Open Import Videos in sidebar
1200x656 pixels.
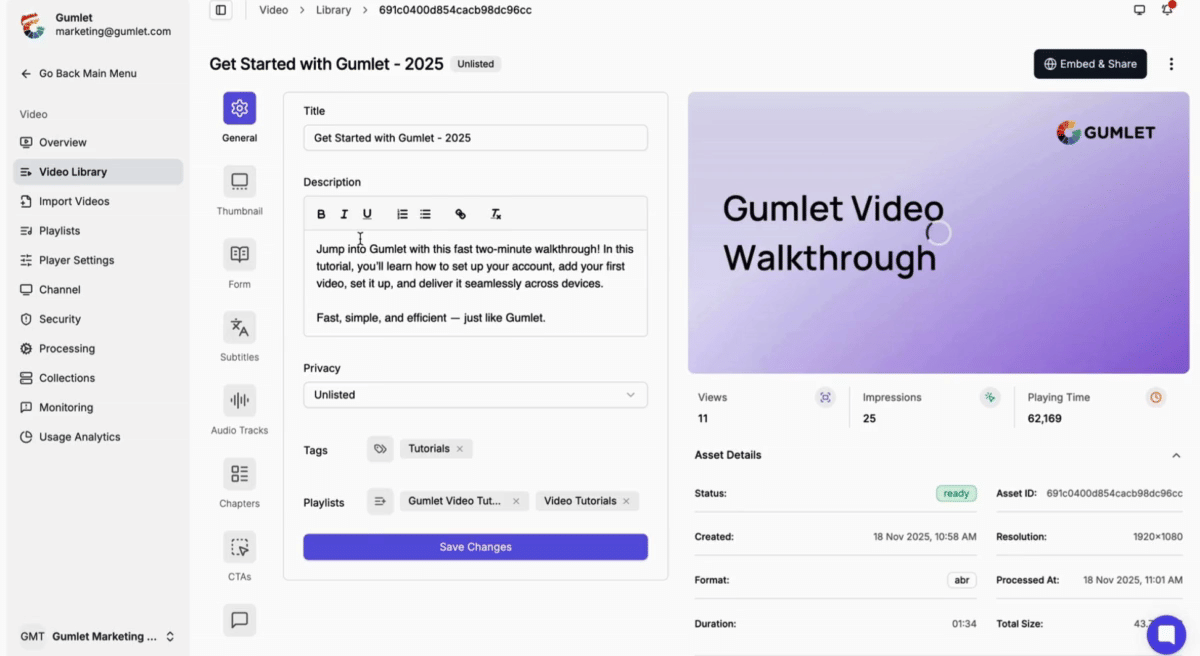click(74, 201)
